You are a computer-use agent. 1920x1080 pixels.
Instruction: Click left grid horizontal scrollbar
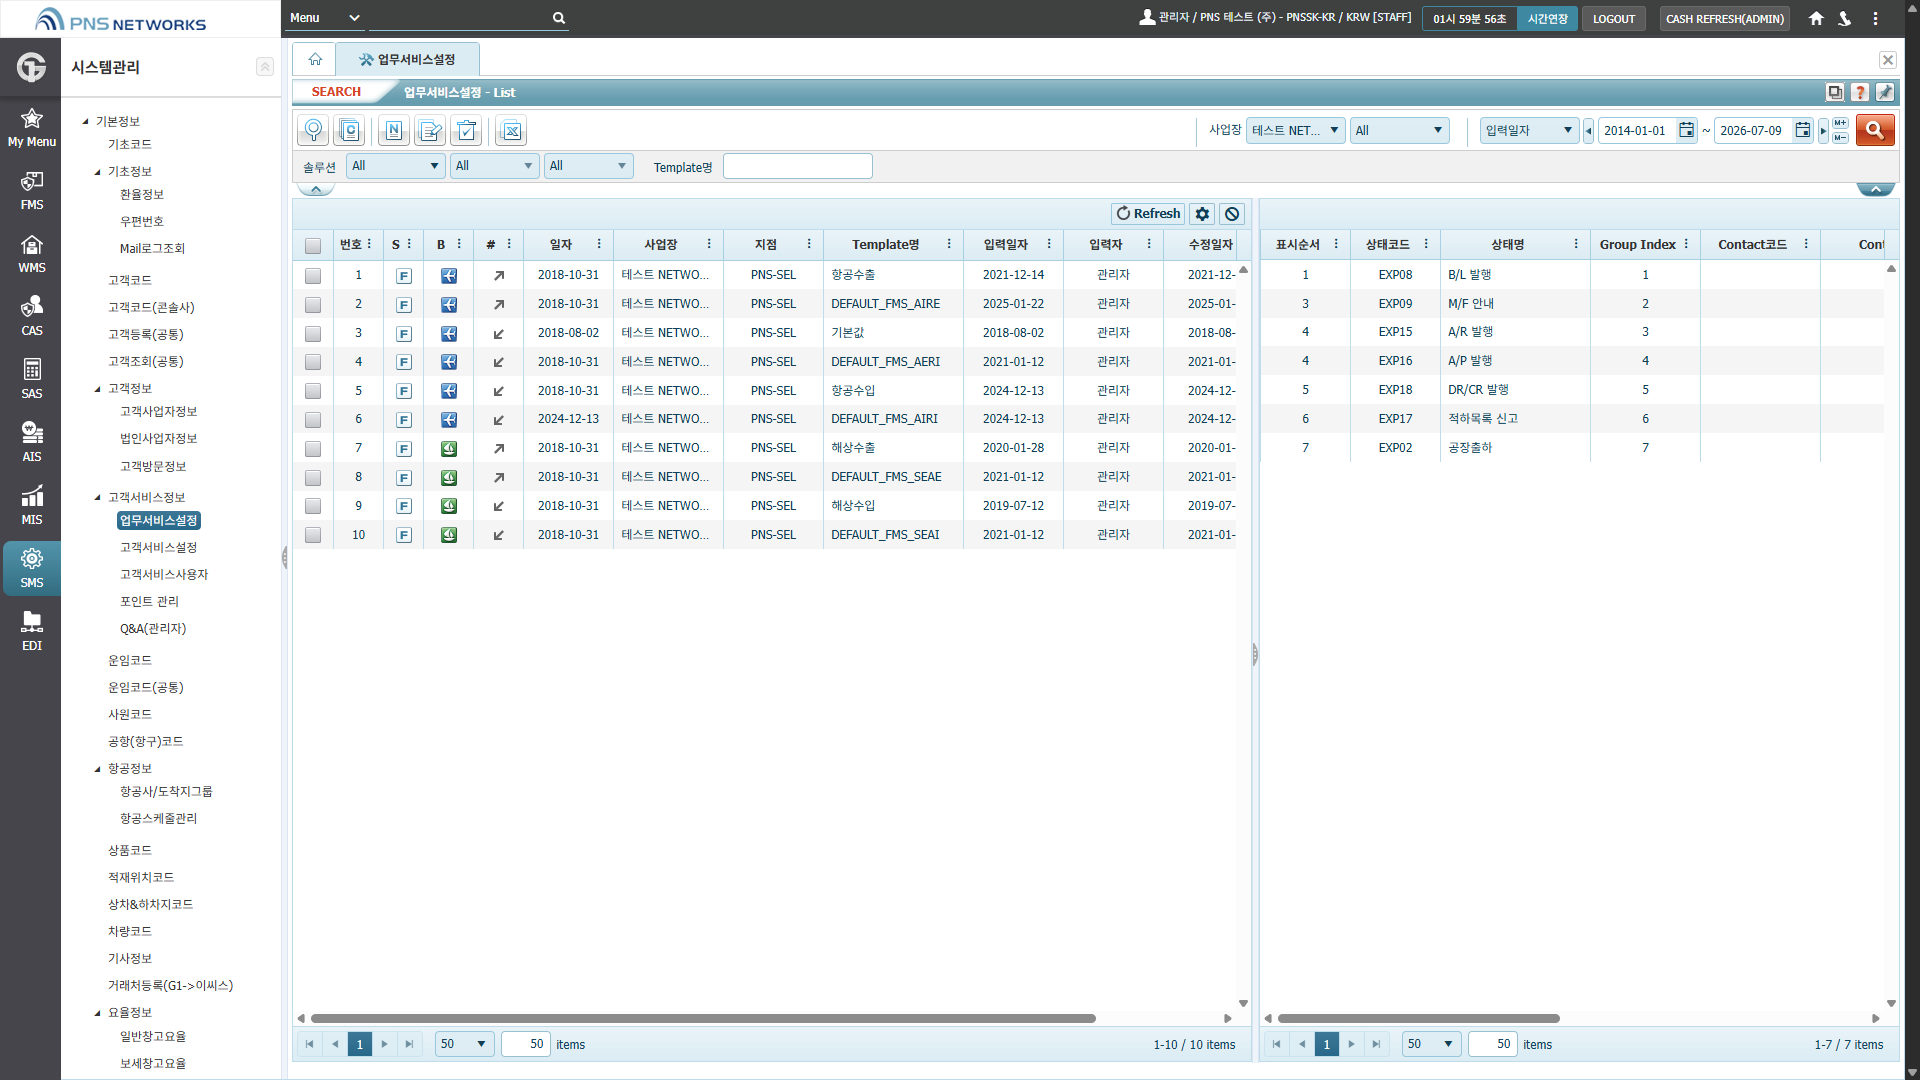coord(703,1018)
